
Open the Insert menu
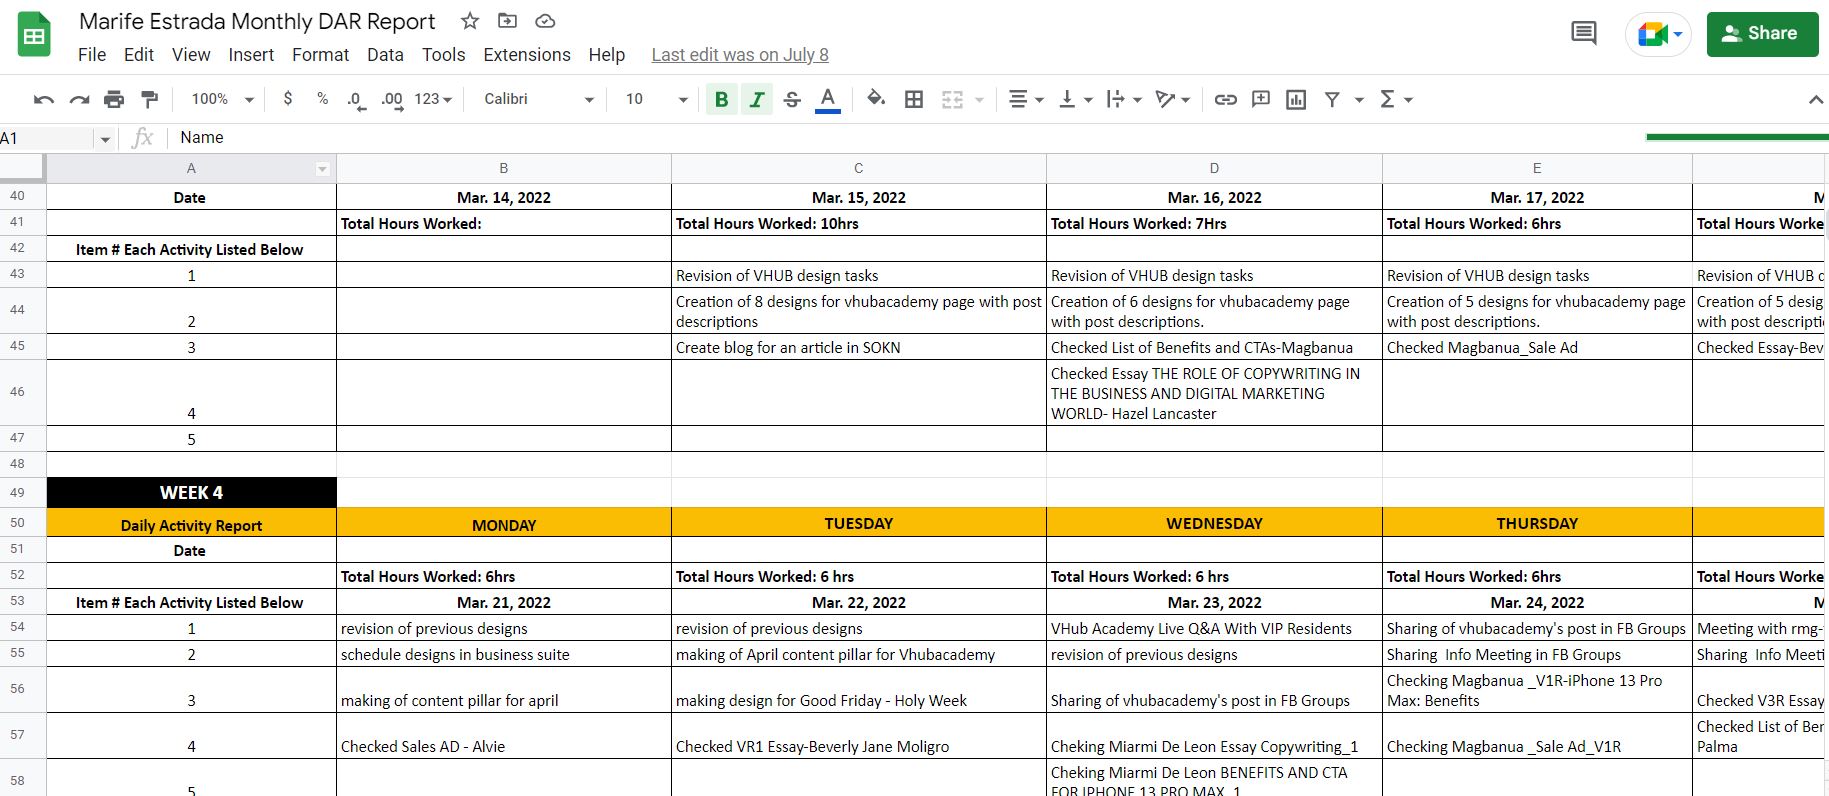click(x=251, y=55)
